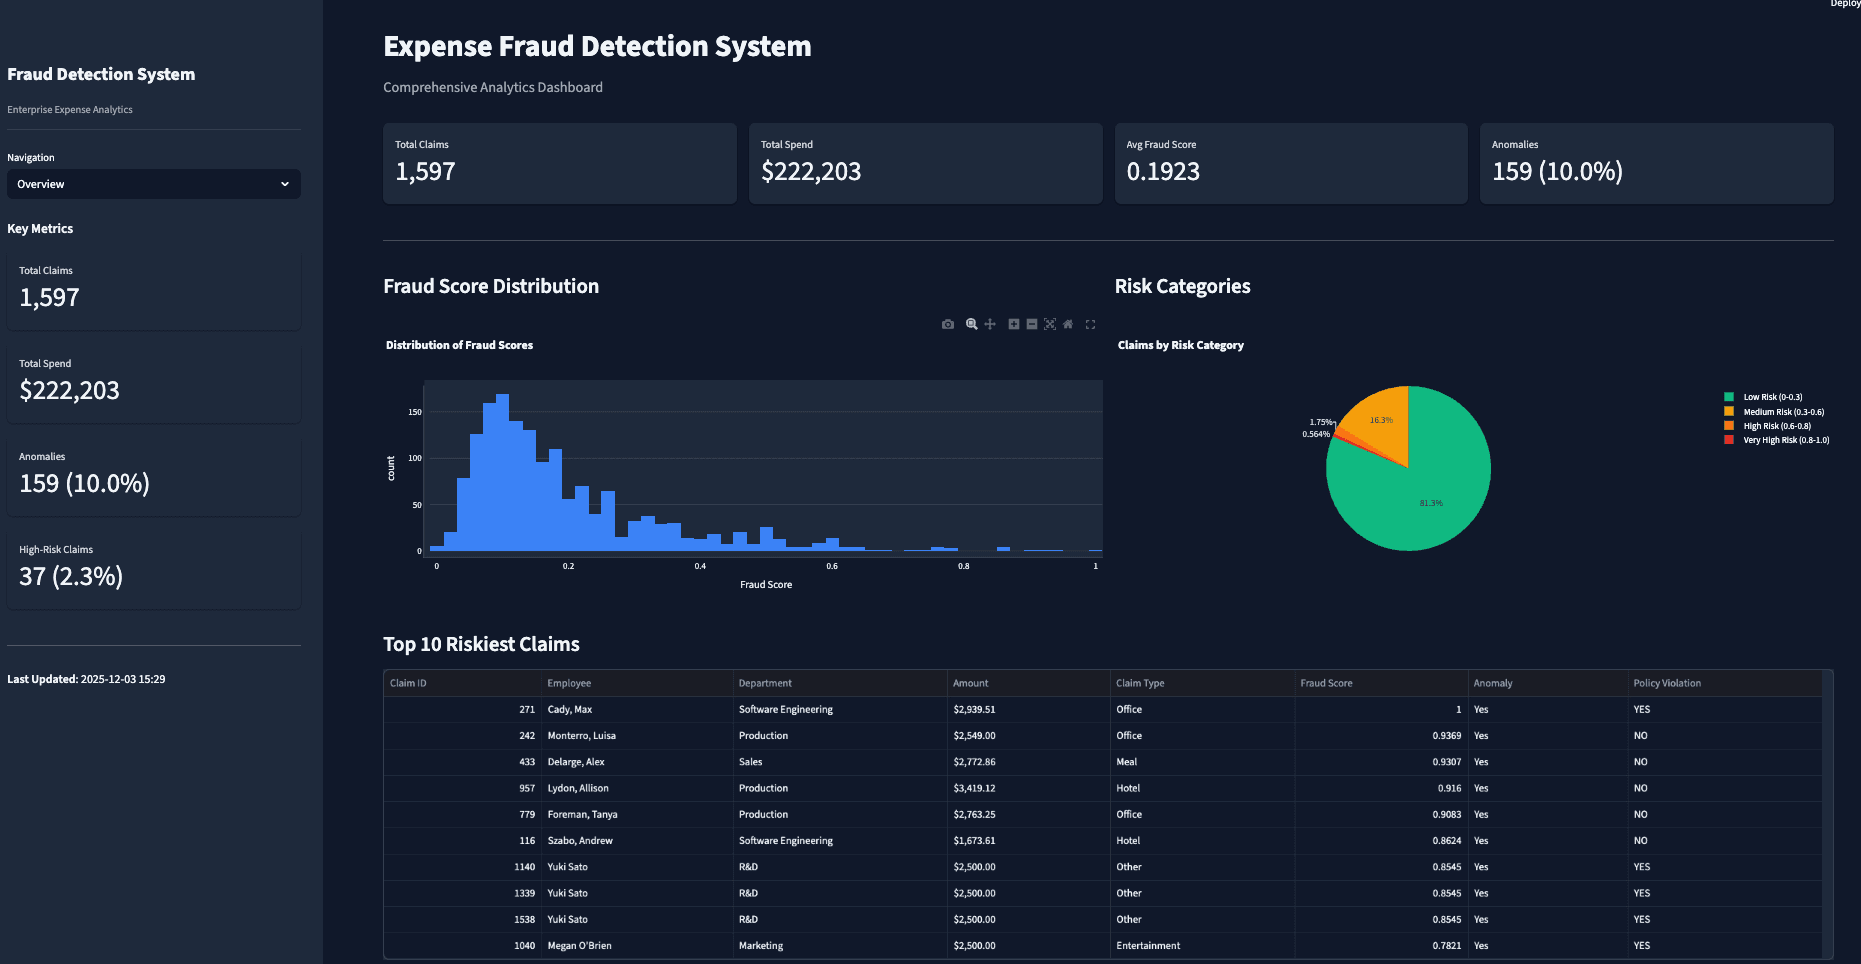Click the Fraud Score column header
The image size is (1861, 964).
click(1381, 683)
